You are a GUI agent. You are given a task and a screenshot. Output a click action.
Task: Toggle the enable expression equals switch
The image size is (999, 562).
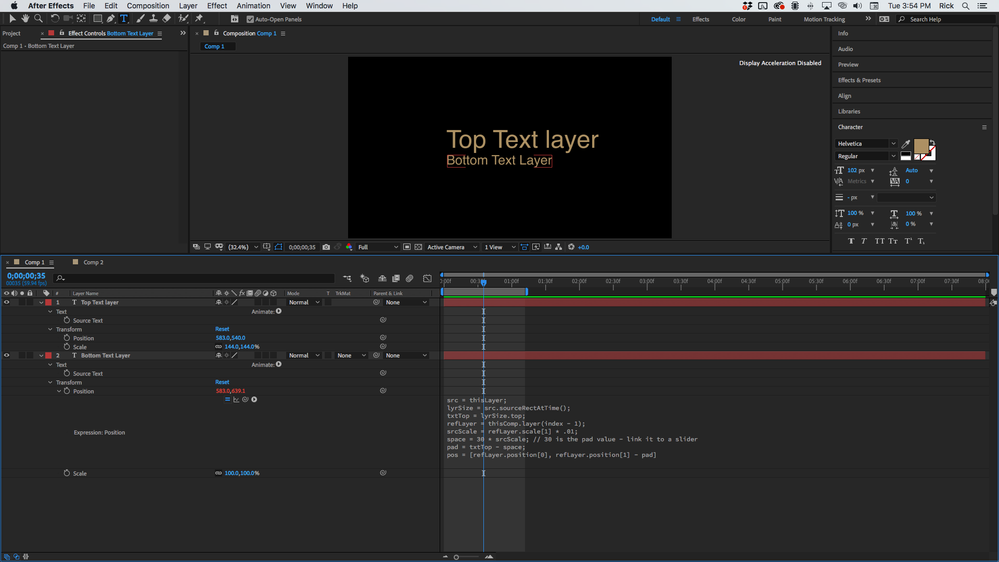[228, 400]
